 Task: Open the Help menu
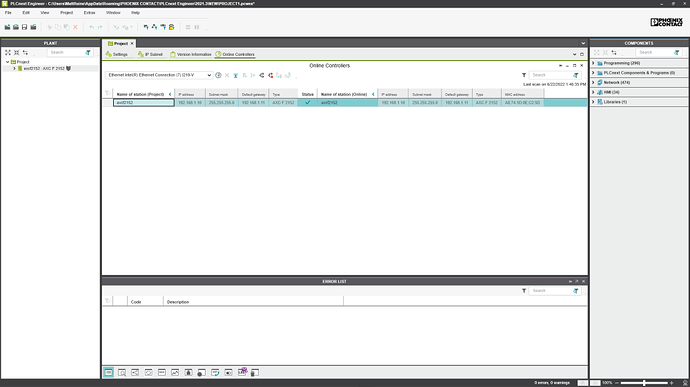click(135, 13)
